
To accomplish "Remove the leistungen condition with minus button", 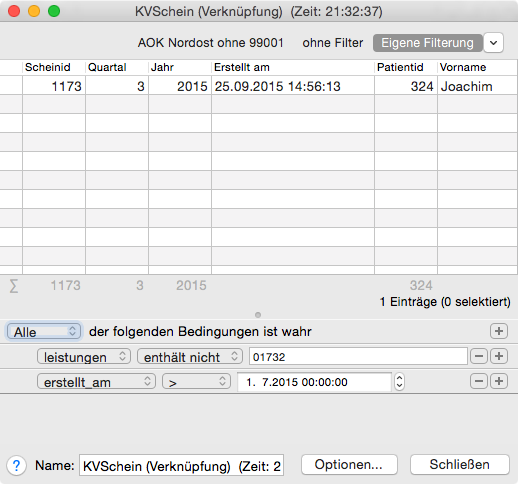I will point(479,356).
